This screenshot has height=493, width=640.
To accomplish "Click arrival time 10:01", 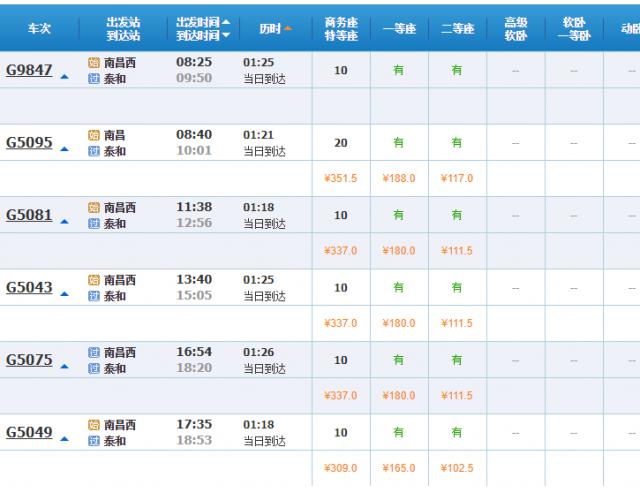I will 194,151.
